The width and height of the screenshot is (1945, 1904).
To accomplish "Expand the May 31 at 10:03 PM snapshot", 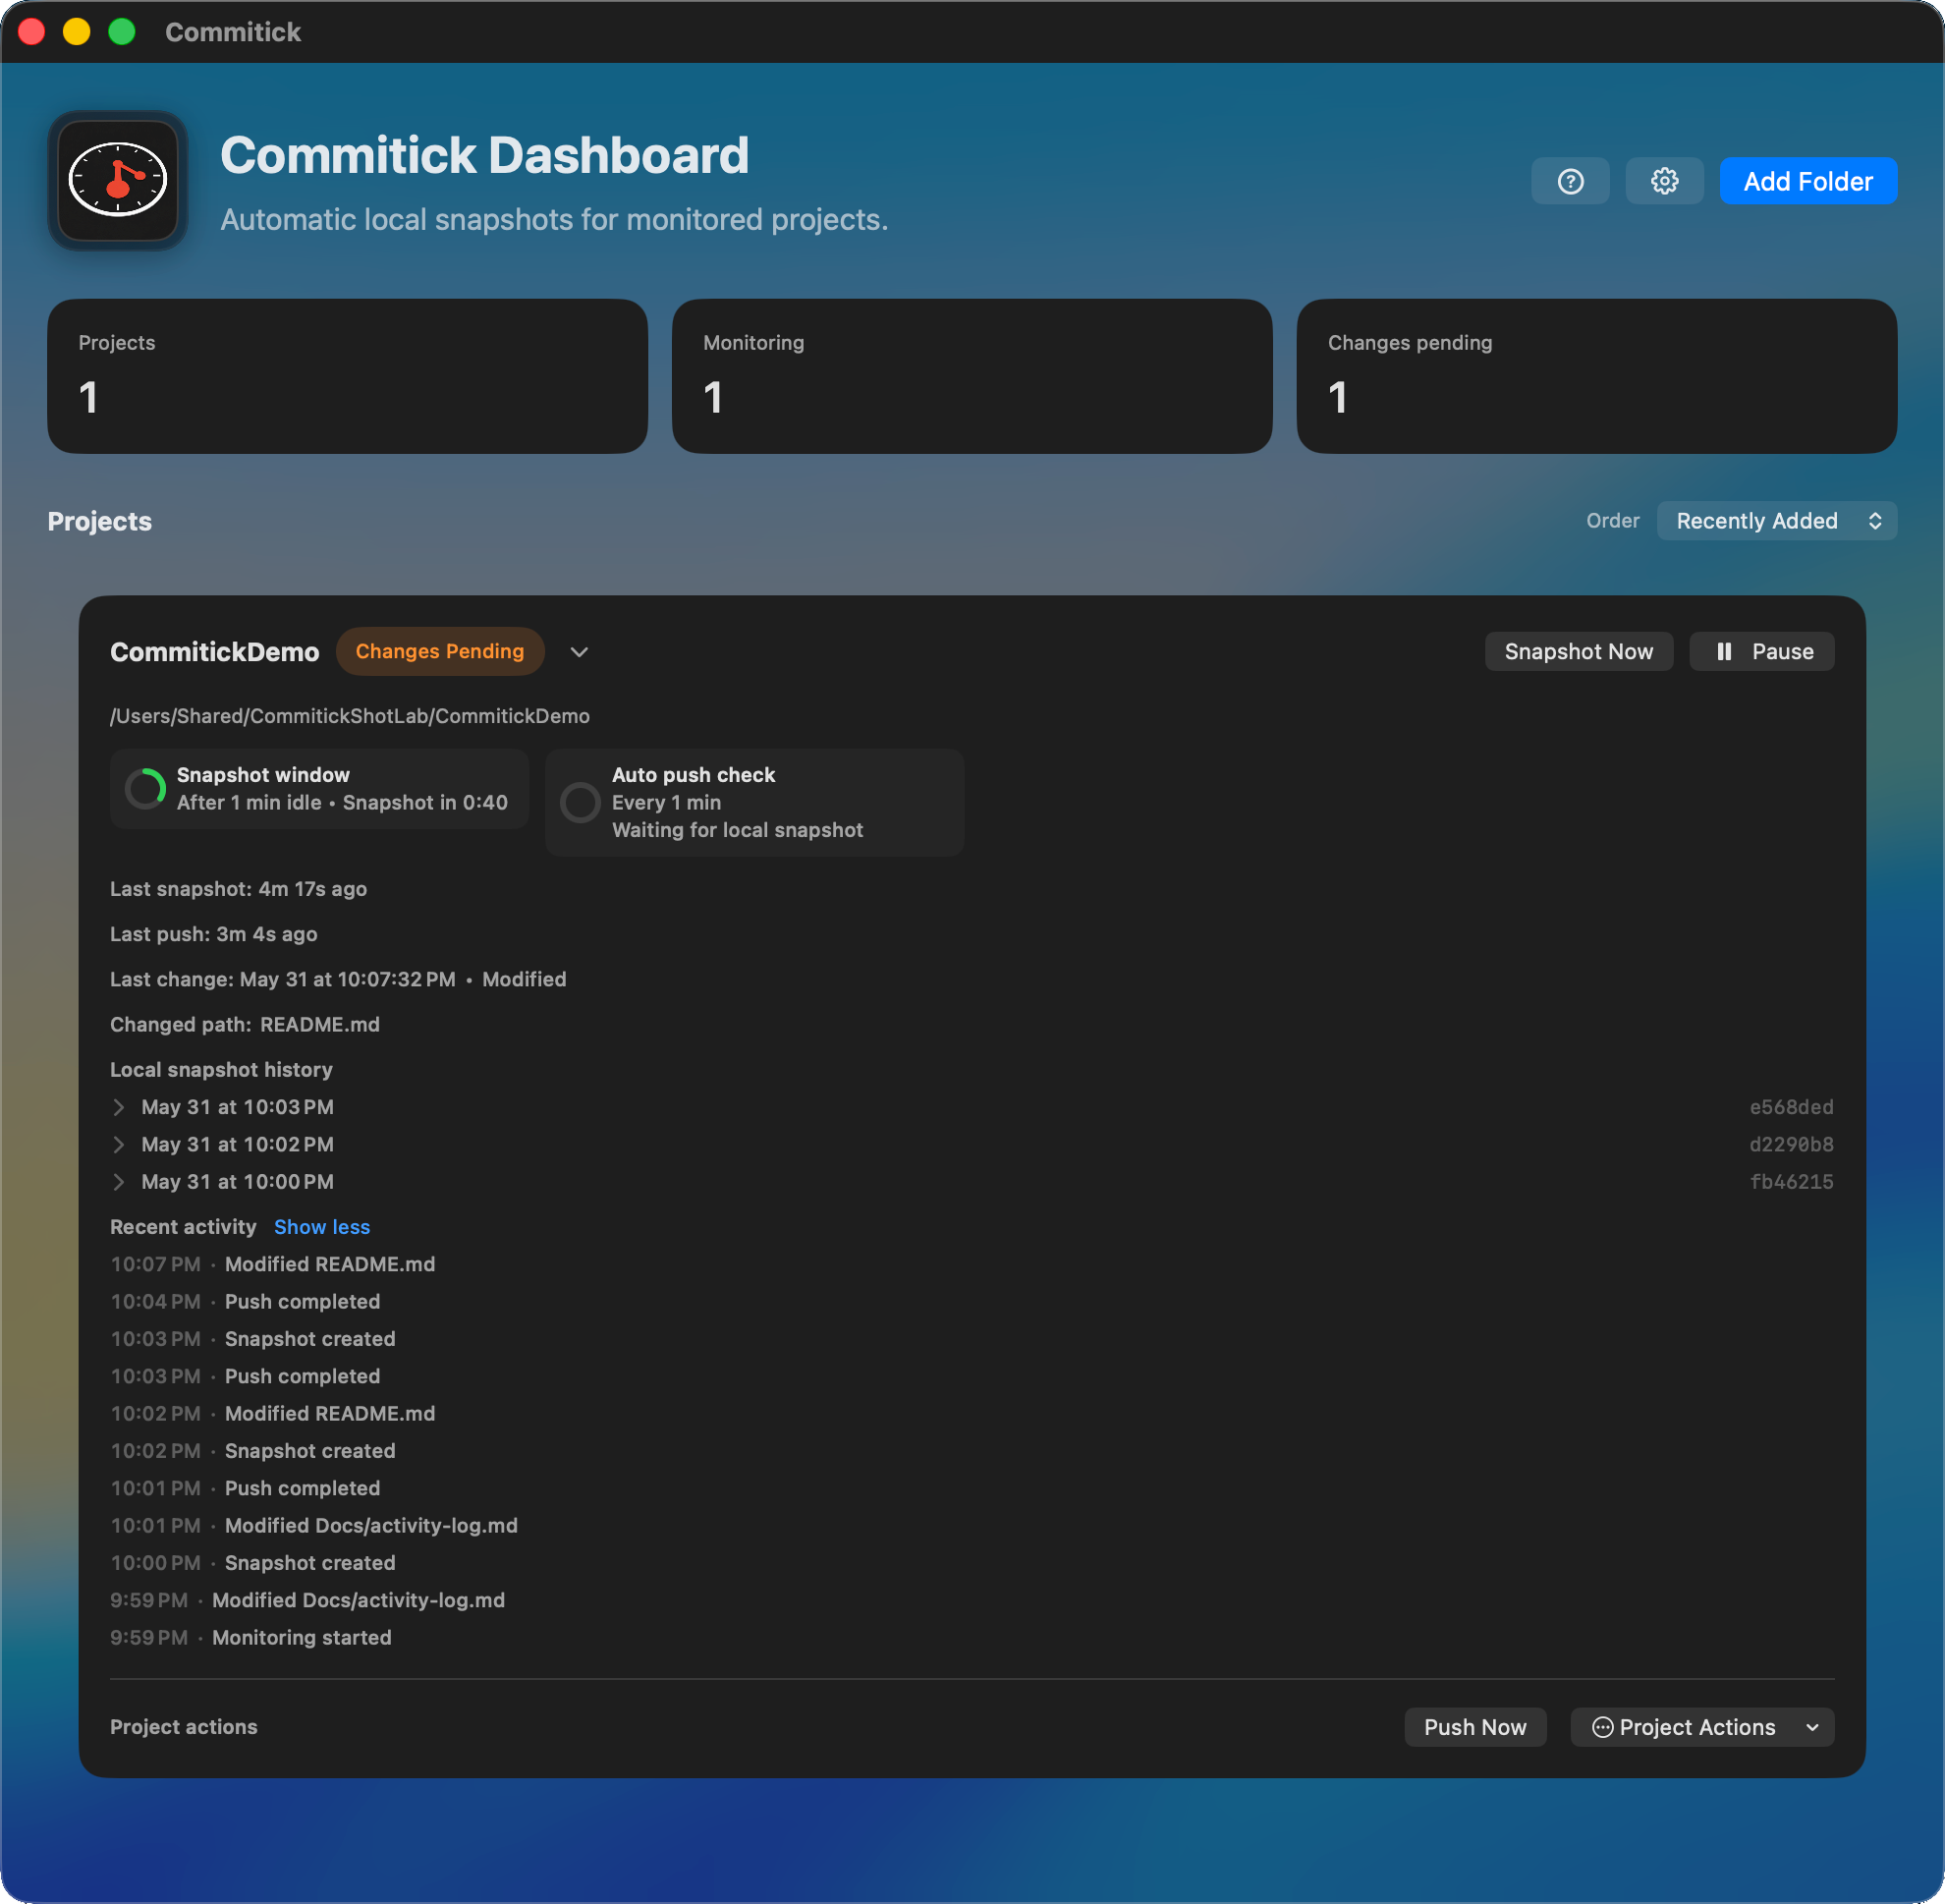I will coord(119,1107).
